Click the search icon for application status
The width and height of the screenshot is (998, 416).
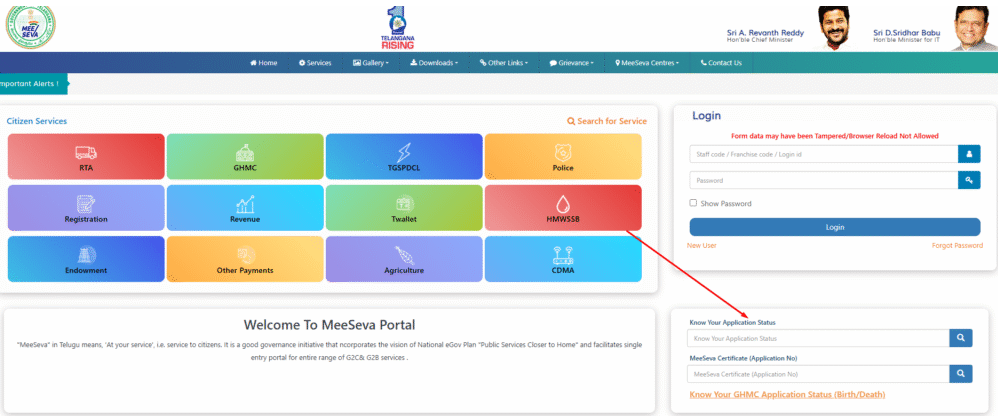[960, 339]
